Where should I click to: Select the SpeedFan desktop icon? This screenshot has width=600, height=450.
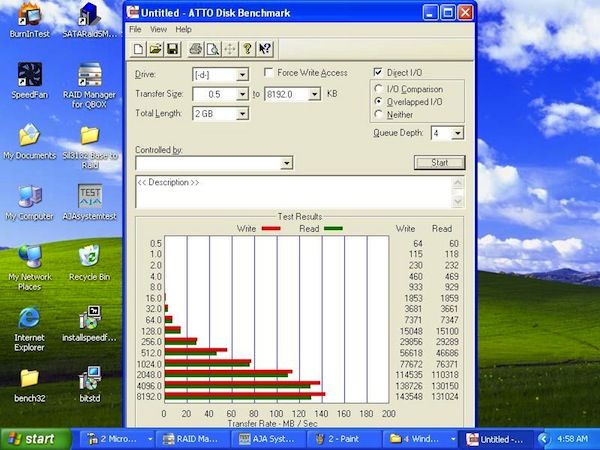pyautogui.click(x=29, y=80)
